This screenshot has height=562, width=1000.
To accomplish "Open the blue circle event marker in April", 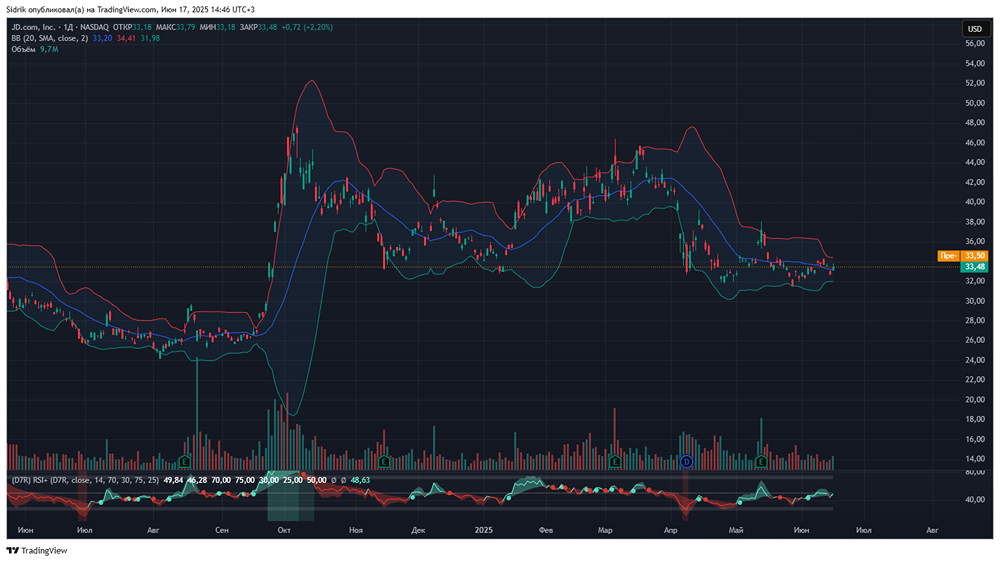I will coord(686,461).
